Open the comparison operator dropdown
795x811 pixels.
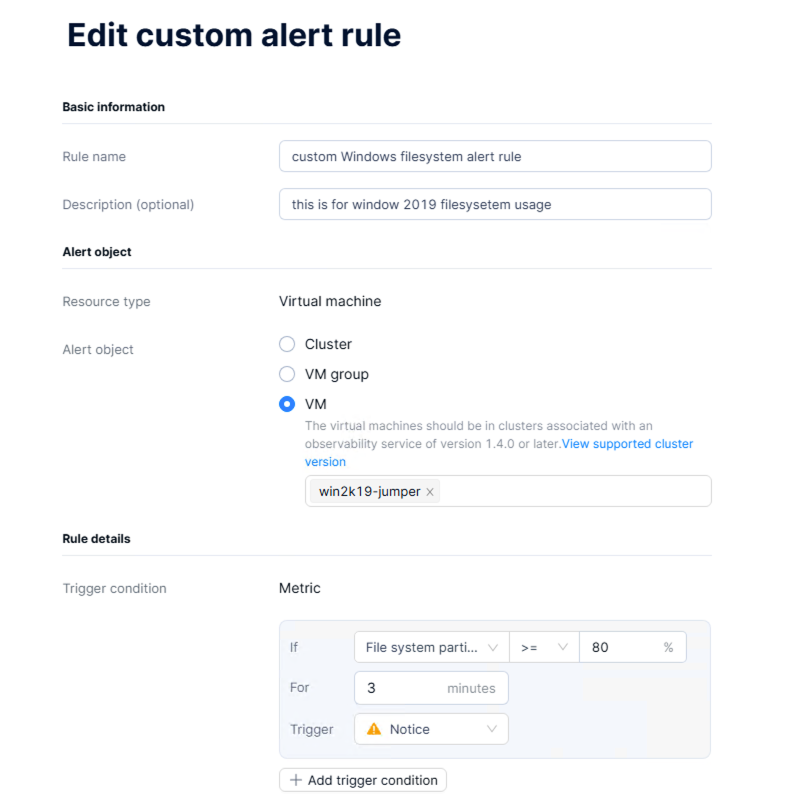click(x=545, y=647)
